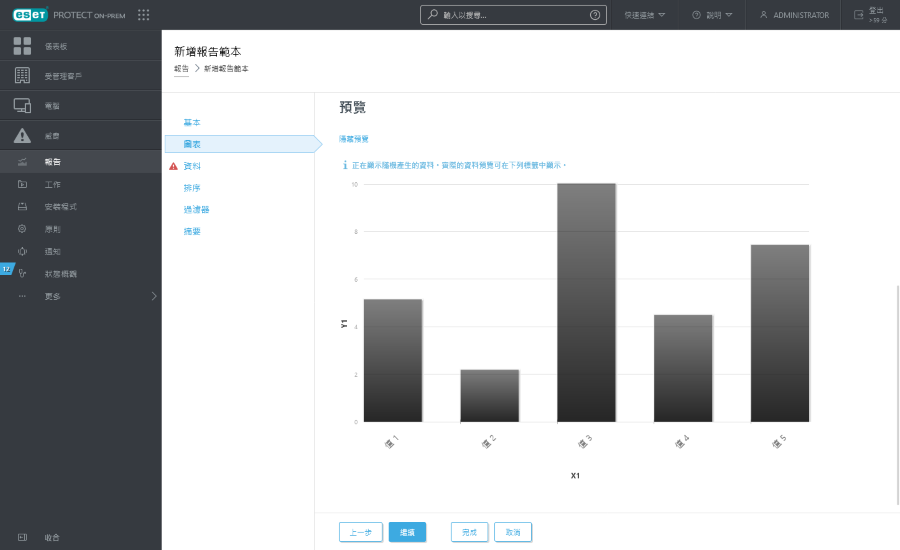Click the help icon inside search box
The height and width of the screenshot is (550, 900).
click(595, 15)
